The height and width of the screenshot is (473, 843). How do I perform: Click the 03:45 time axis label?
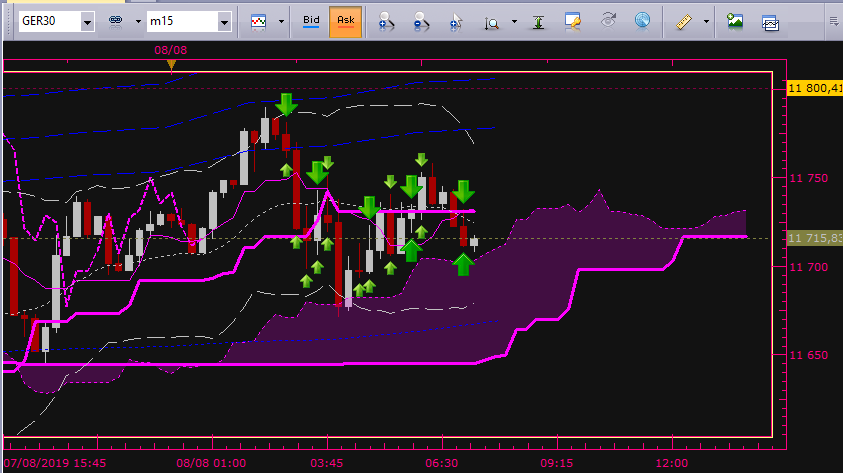pos(326,463)
